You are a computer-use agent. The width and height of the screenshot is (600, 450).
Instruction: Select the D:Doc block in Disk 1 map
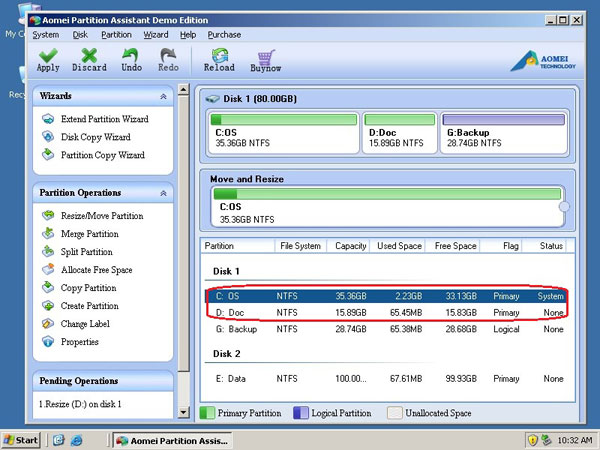[x=399, y=132]
